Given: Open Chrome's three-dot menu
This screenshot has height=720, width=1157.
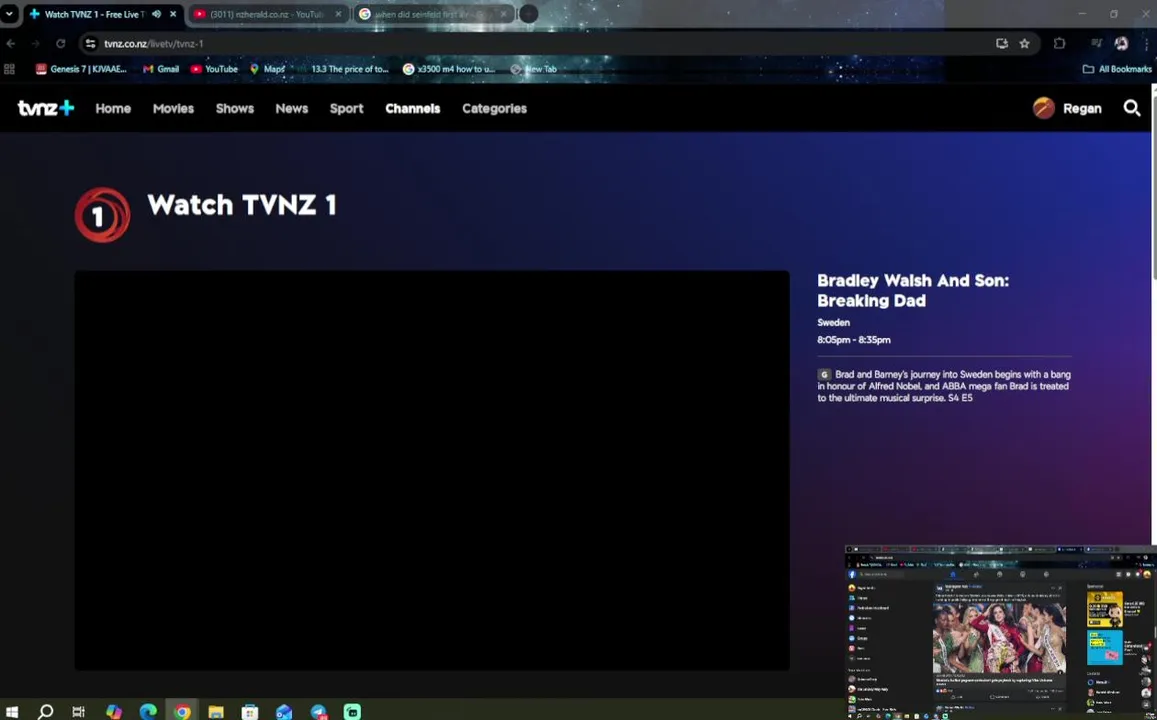Looking at the screenshot, I should click(x=1147, y=44).
